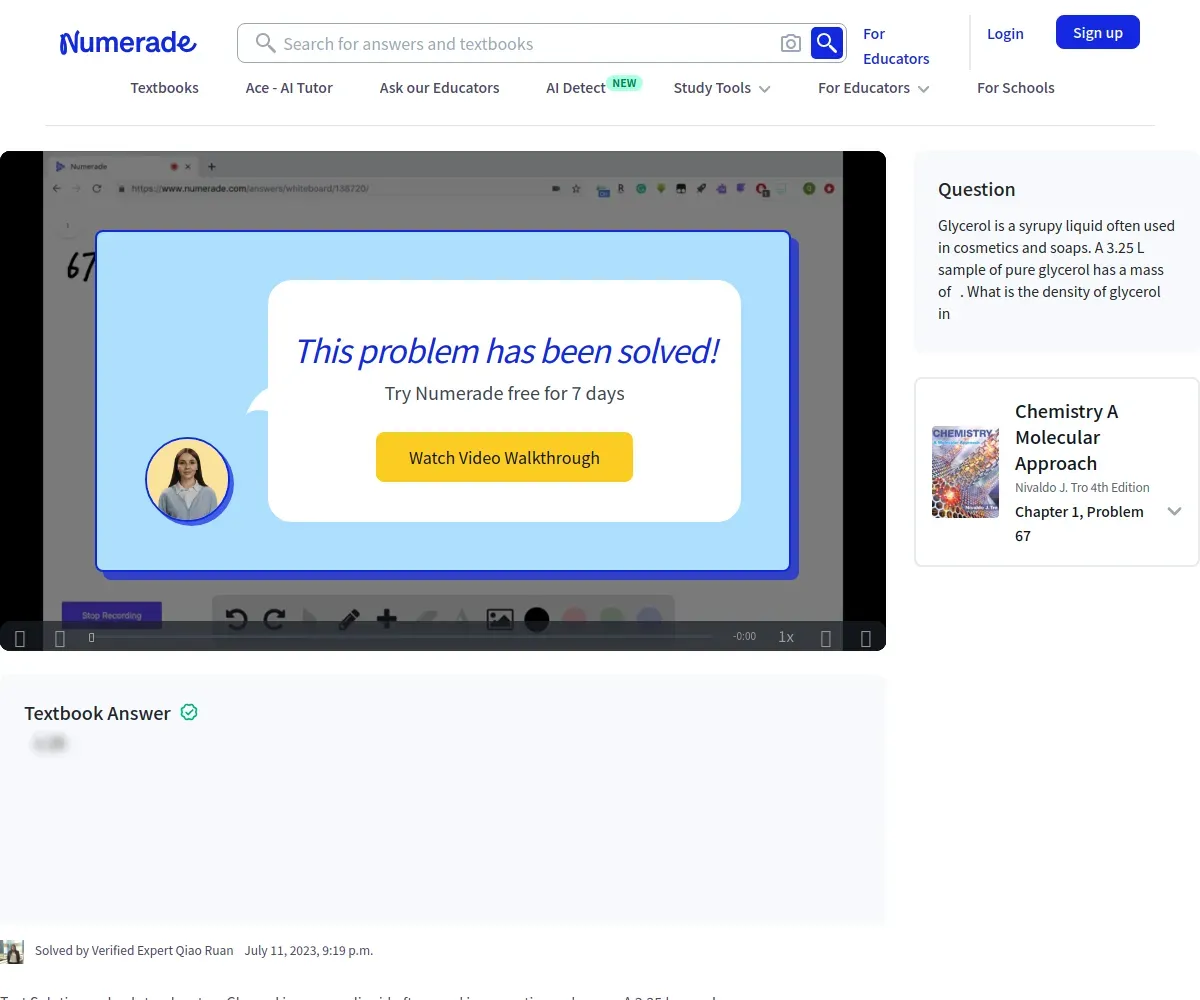The width and height of the screenshot is (1200, 1000).
Task: Expand the Study Tools dropdown
Action: pos(722,88)
